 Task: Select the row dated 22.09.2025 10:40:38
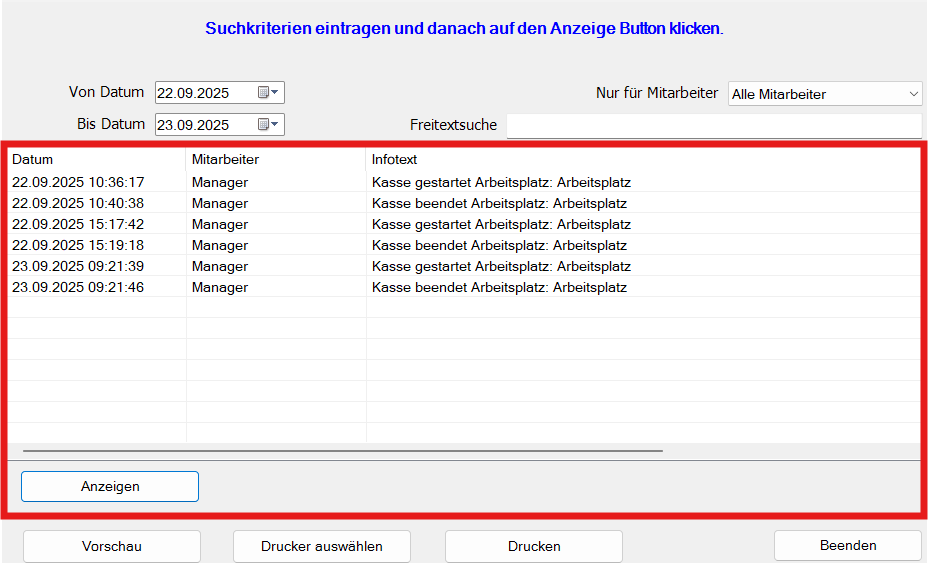coord(464,203)
